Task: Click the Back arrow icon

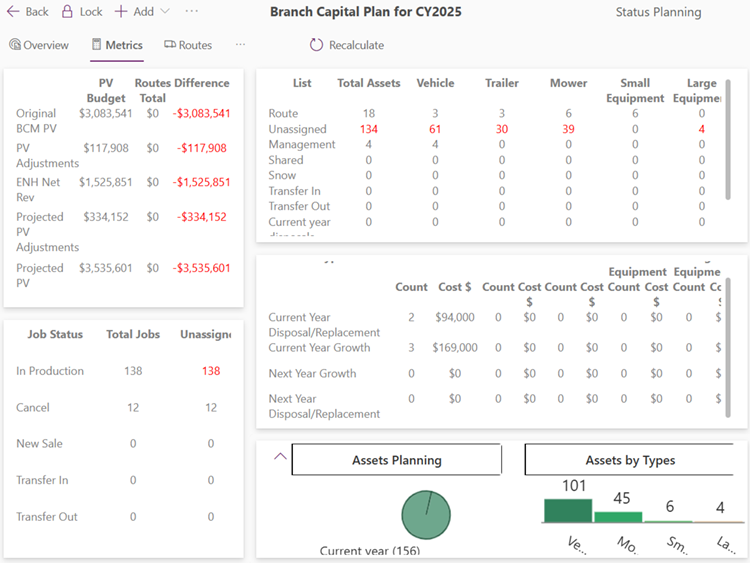Action: point(13,11)
